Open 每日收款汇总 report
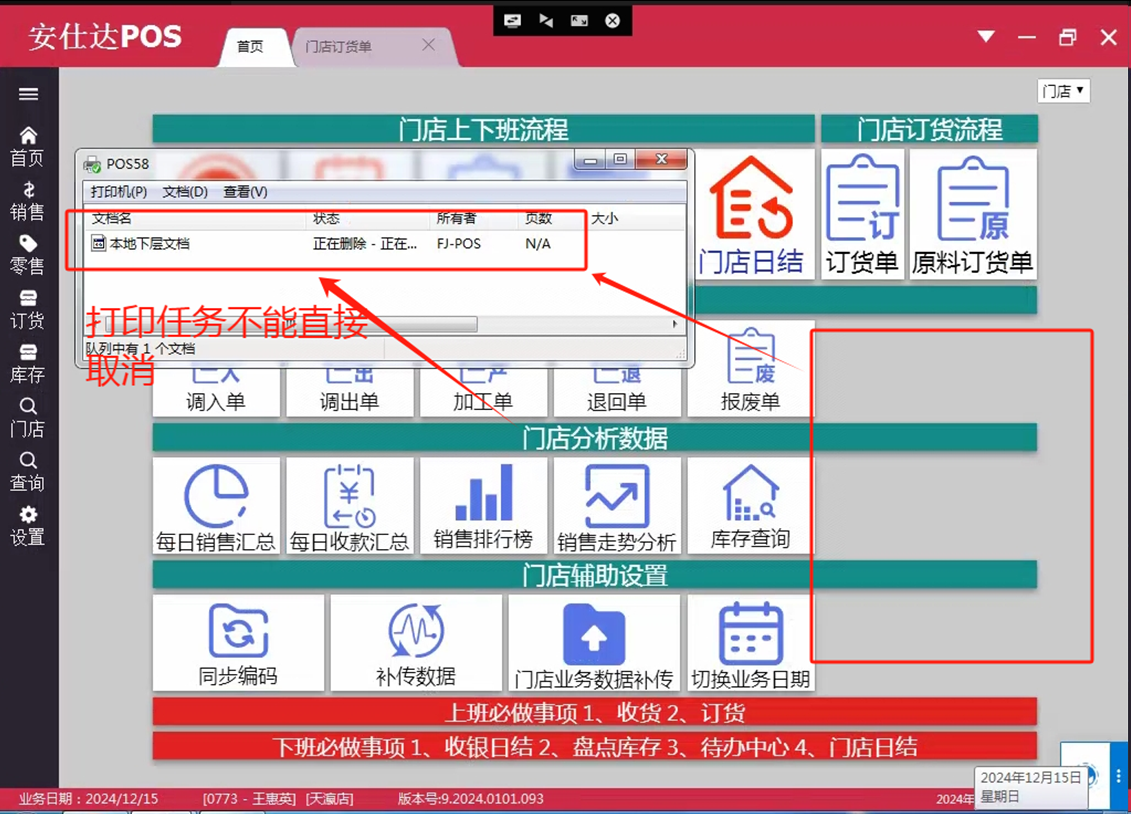 pos(349,505)
